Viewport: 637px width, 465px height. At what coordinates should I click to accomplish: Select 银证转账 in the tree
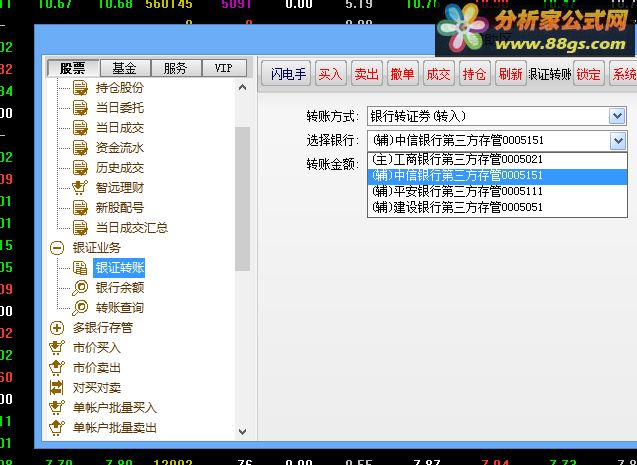[x=119, y=268]
